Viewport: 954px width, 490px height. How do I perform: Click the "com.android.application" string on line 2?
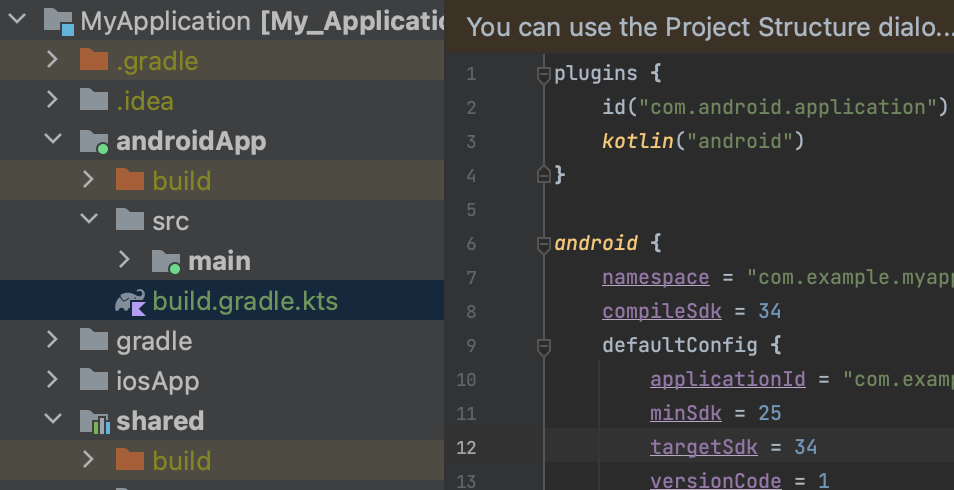(787, 107)
